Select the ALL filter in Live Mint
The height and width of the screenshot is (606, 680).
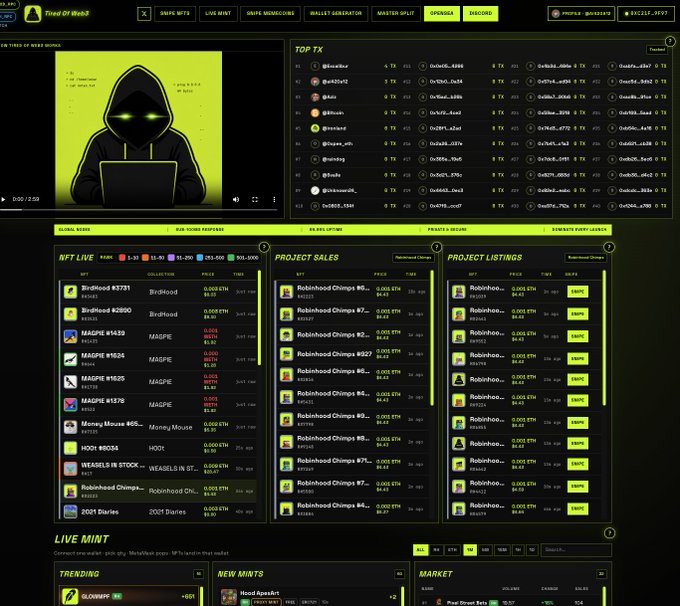tap(420, 550)
